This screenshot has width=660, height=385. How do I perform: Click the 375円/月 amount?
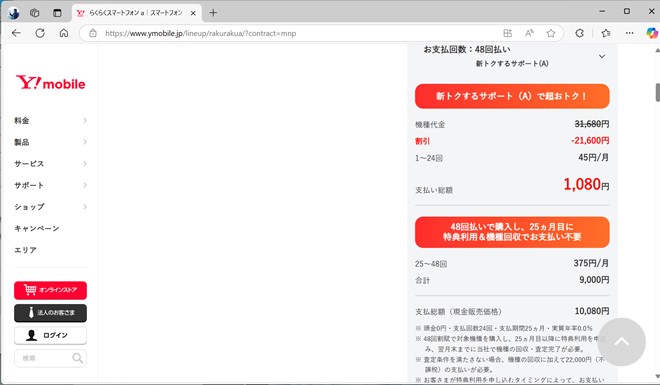[x=591, y=263]
